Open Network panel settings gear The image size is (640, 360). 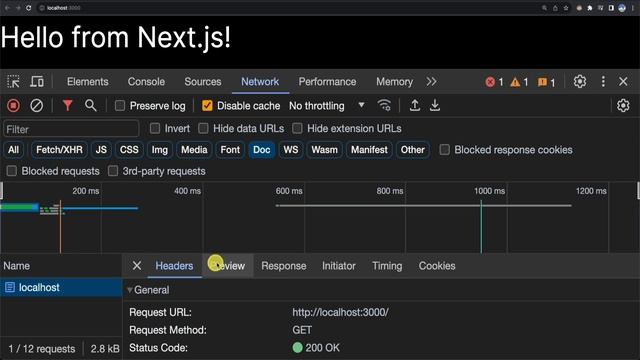pos(623,106)
